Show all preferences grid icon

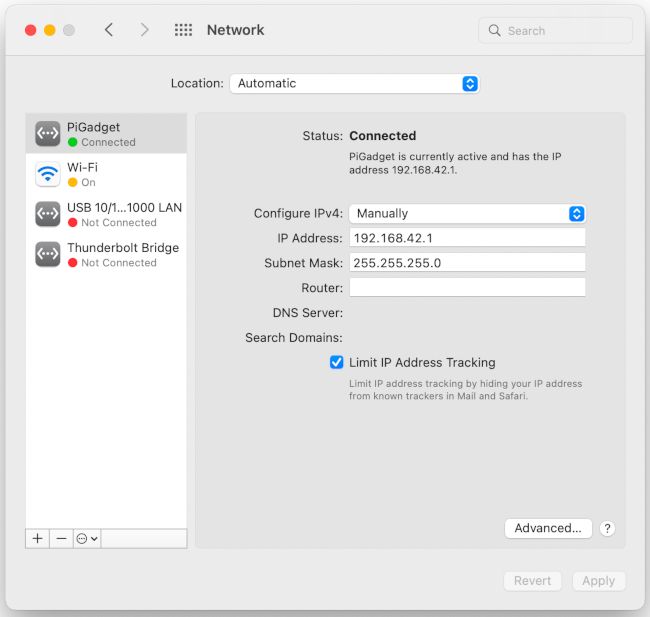click(x=183, y=30)
